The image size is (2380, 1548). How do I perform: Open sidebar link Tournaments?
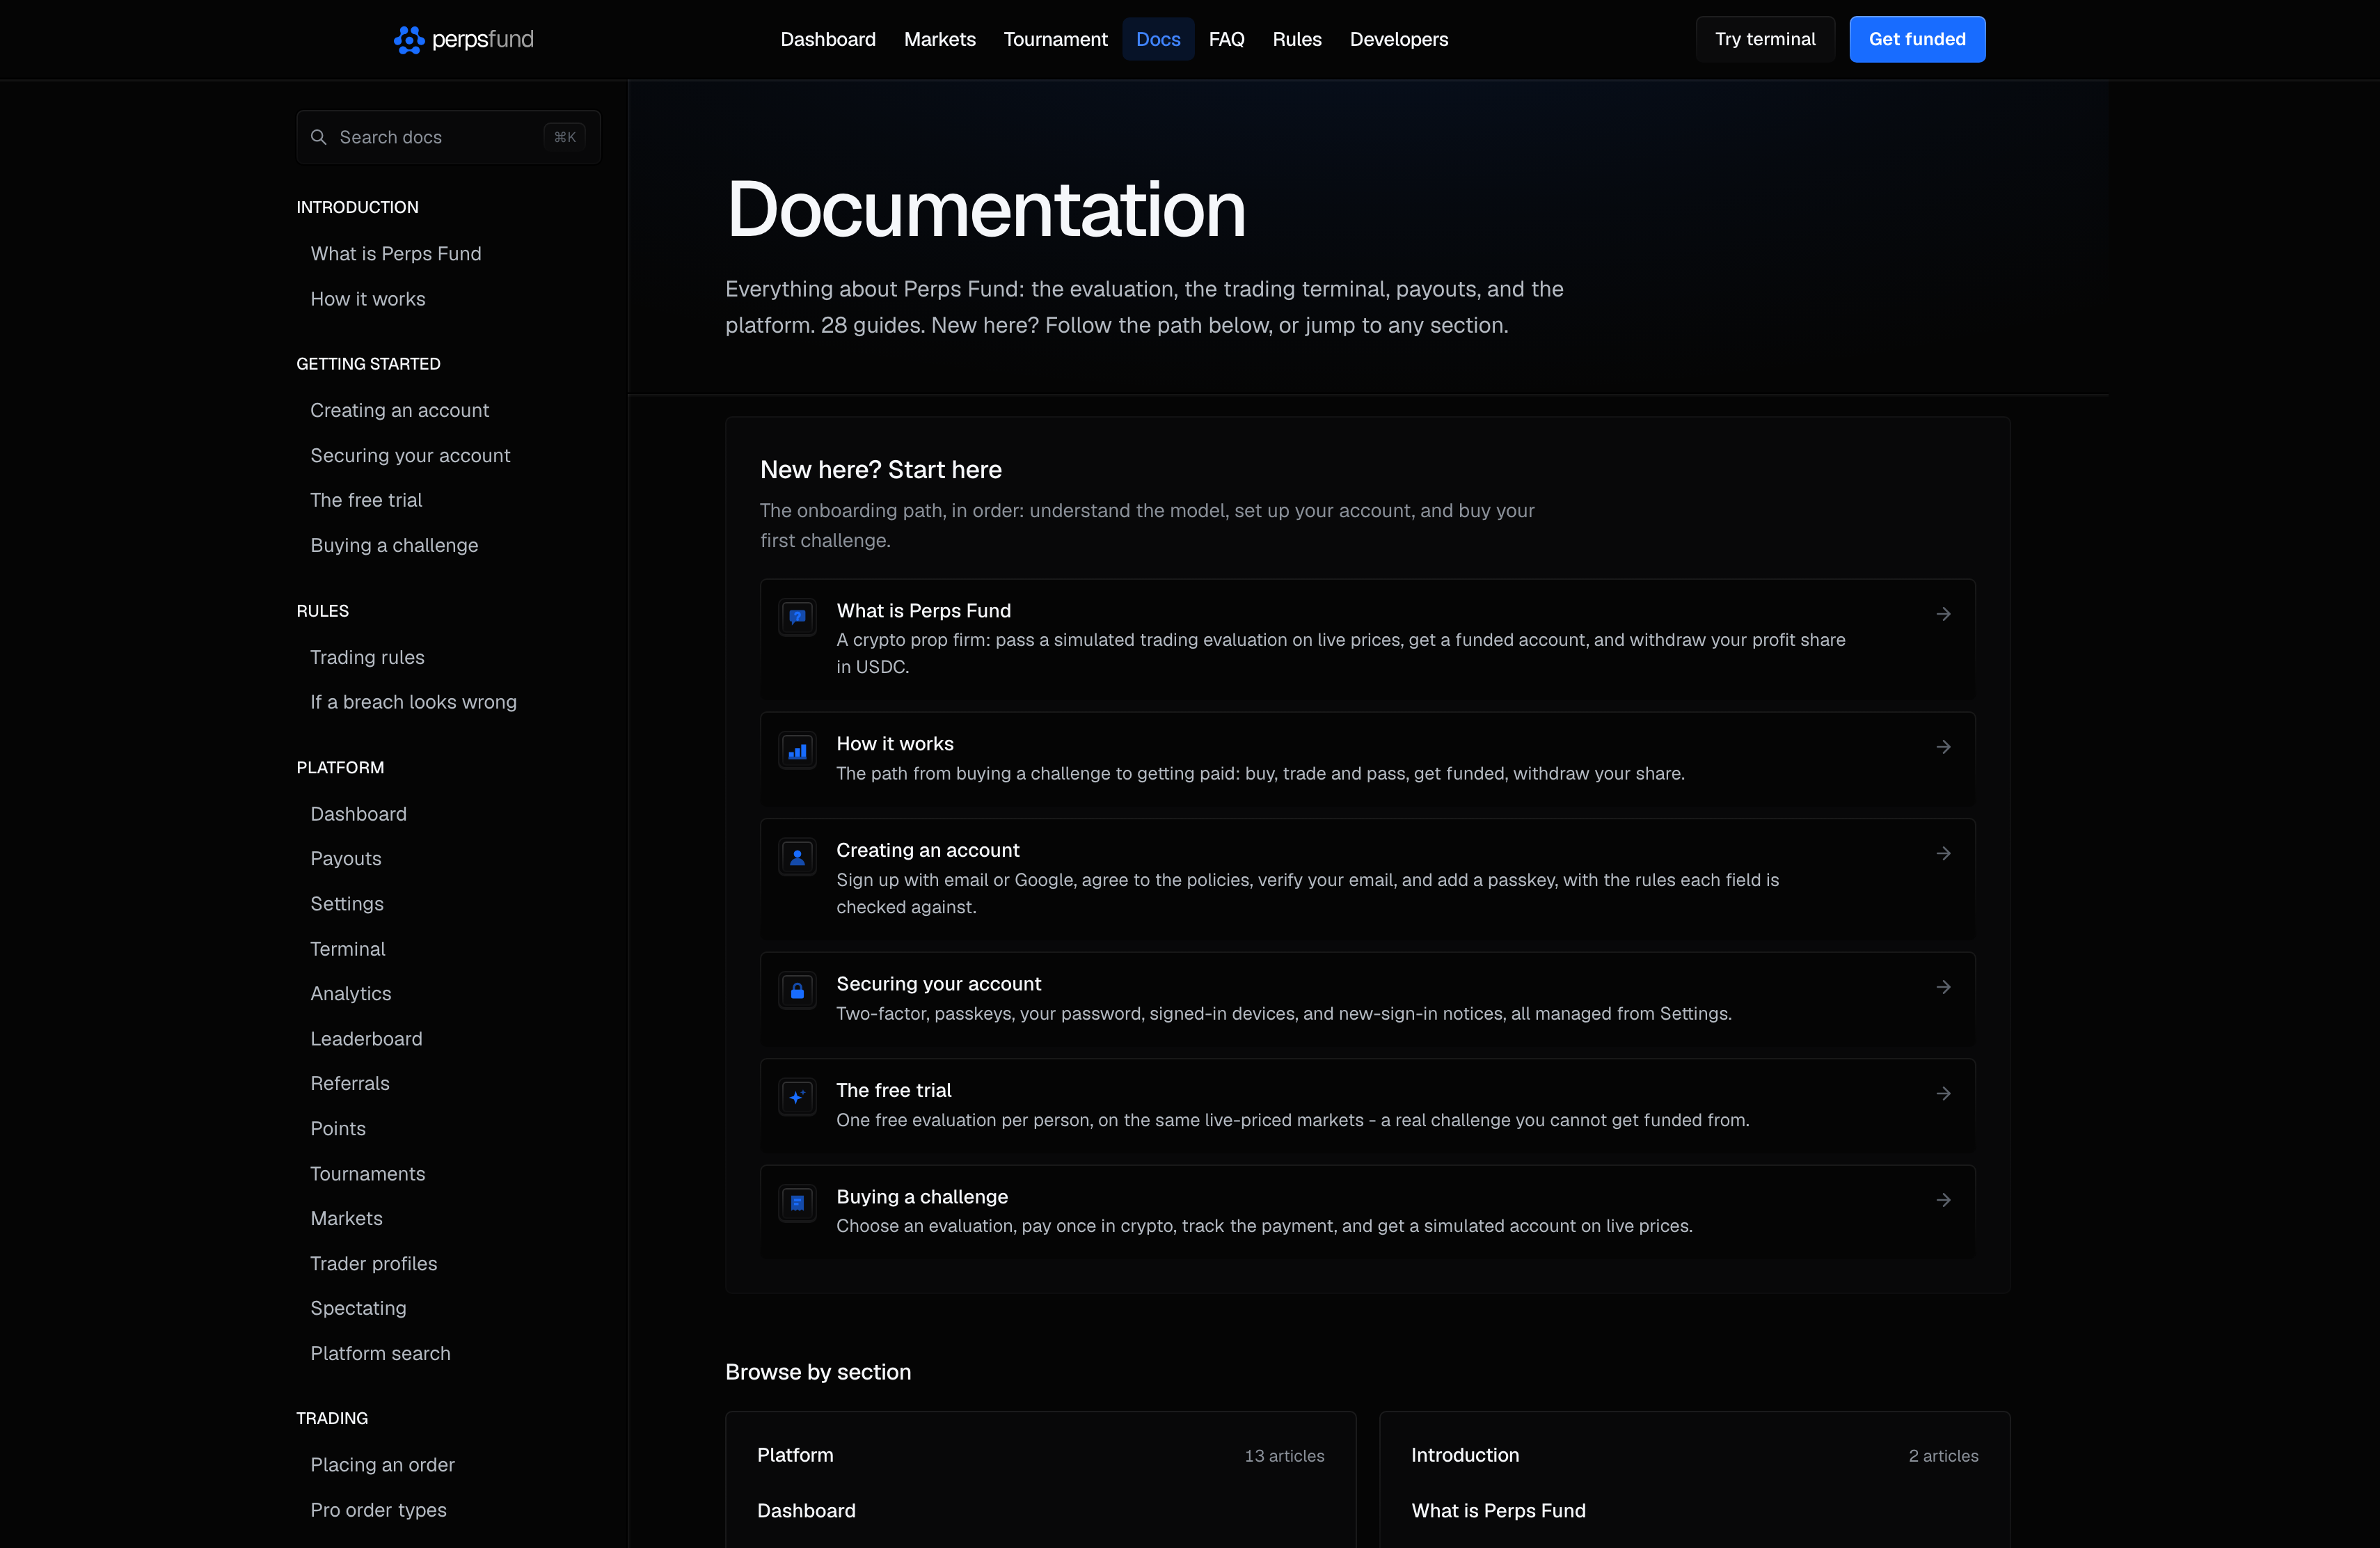point(368,1174)
